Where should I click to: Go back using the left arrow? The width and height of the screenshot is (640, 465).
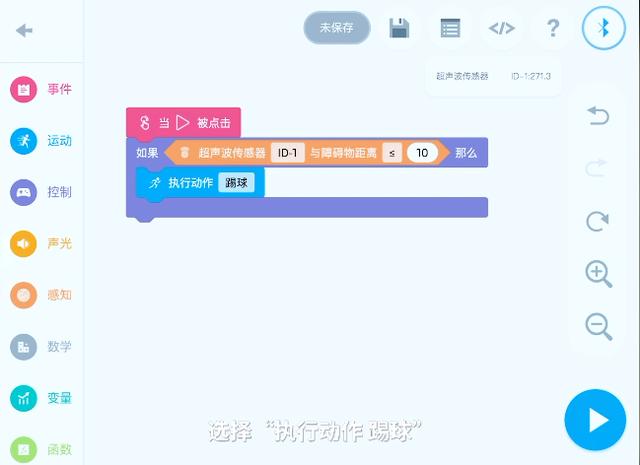(24, 30)
